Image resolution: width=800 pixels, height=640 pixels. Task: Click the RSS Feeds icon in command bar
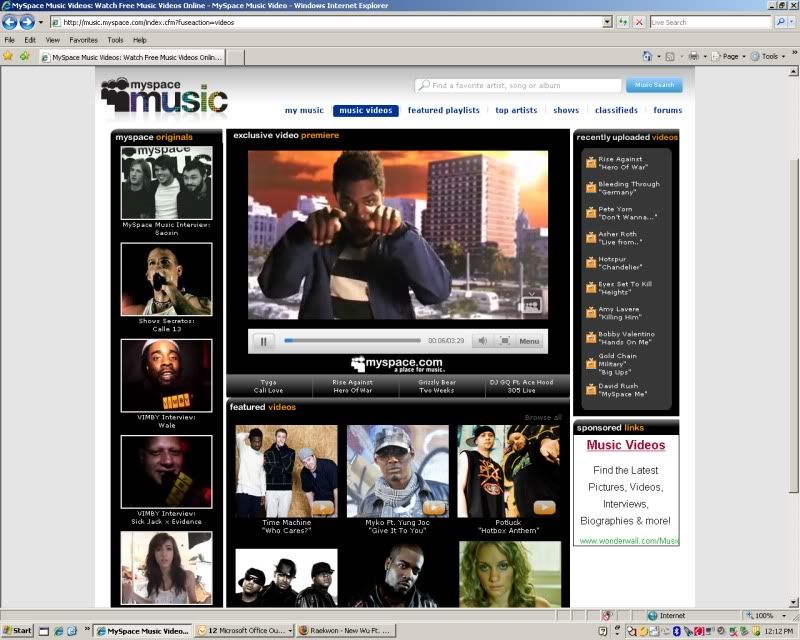tap(670, 57)
